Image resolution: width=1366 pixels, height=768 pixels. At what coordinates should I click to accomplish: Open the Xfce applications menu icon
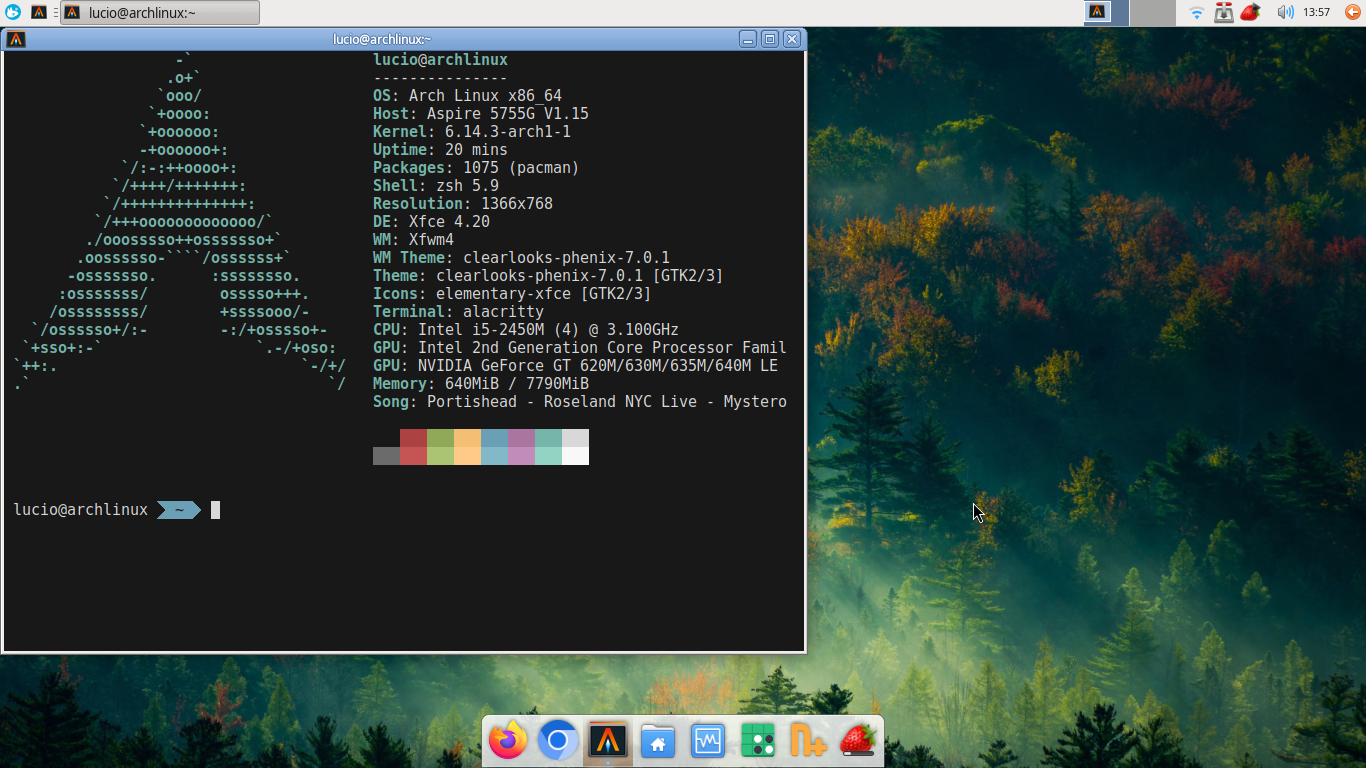coord(13,12)
